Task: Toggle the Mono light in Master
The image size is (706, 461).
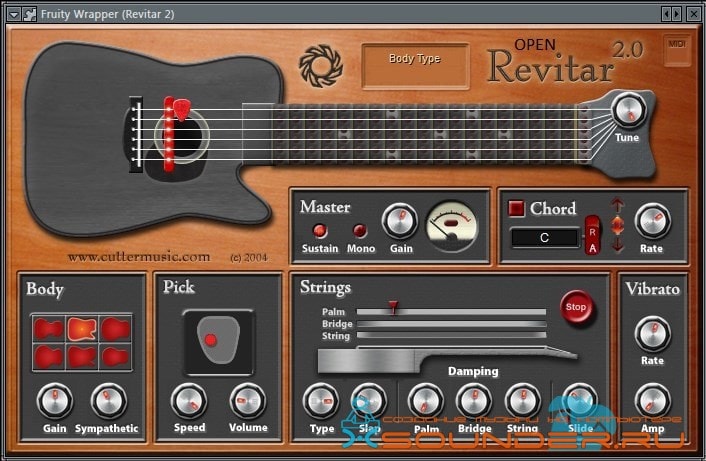Action: coord(359,230)
